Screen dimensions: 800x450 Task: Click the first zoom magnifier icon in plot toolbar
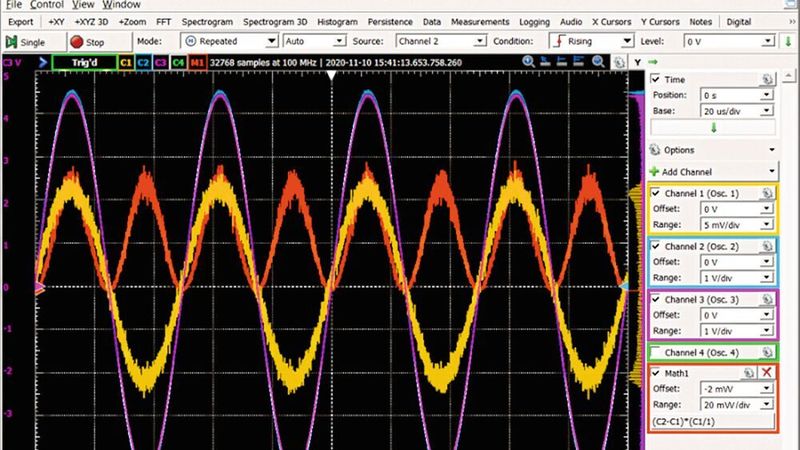coord(528,62)
